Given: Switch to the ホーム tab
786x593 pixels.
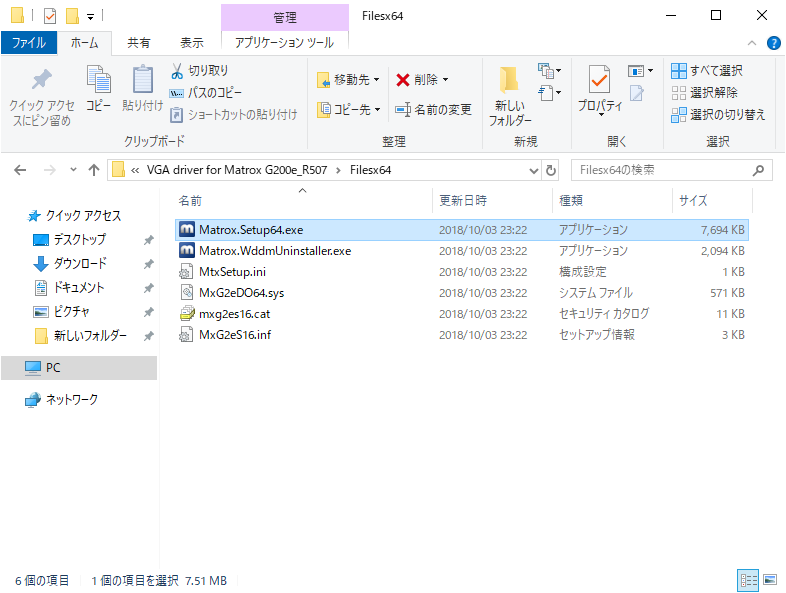Looking at the screenshot, I should (84, 43).
